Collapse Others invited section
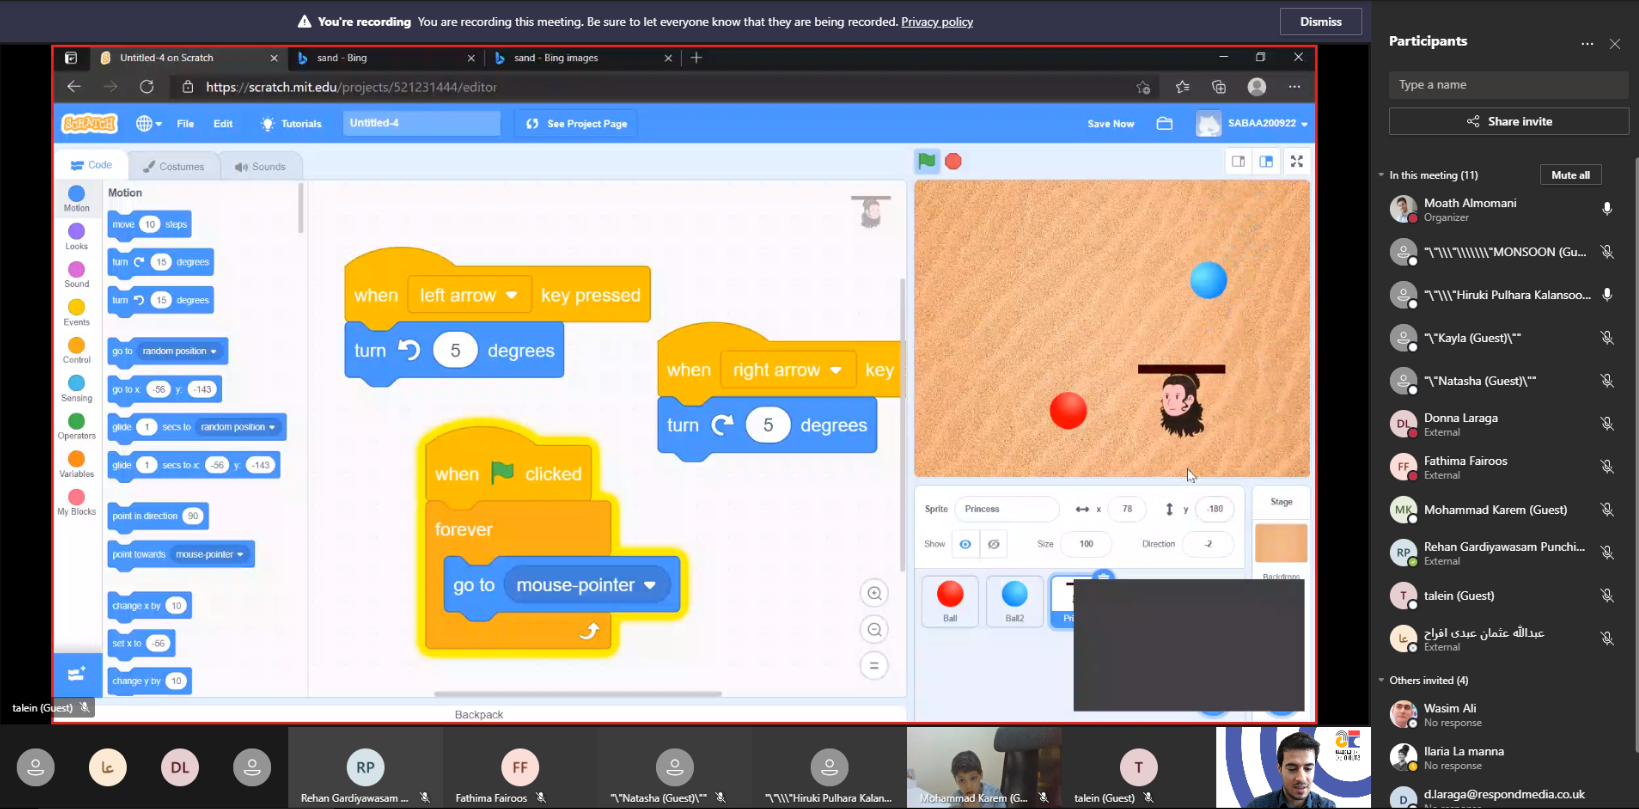This screenshot has height=809, width=1639. point(1381,680)
